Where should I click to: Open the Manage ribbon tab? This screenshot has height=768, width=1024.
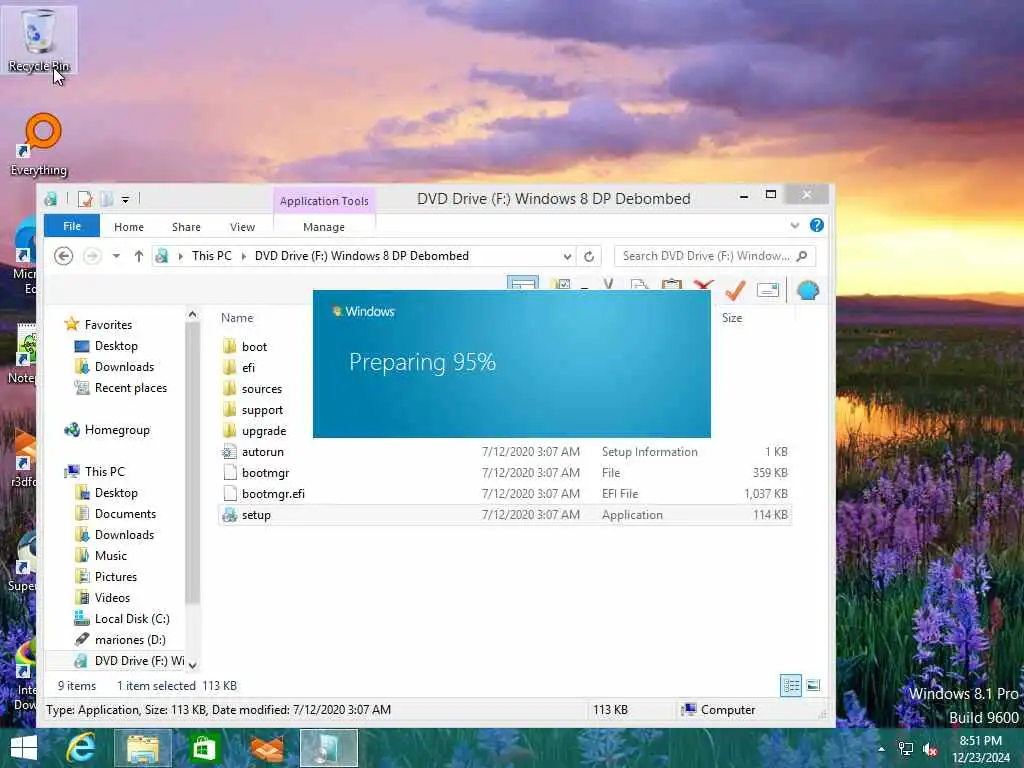point(324,227)
